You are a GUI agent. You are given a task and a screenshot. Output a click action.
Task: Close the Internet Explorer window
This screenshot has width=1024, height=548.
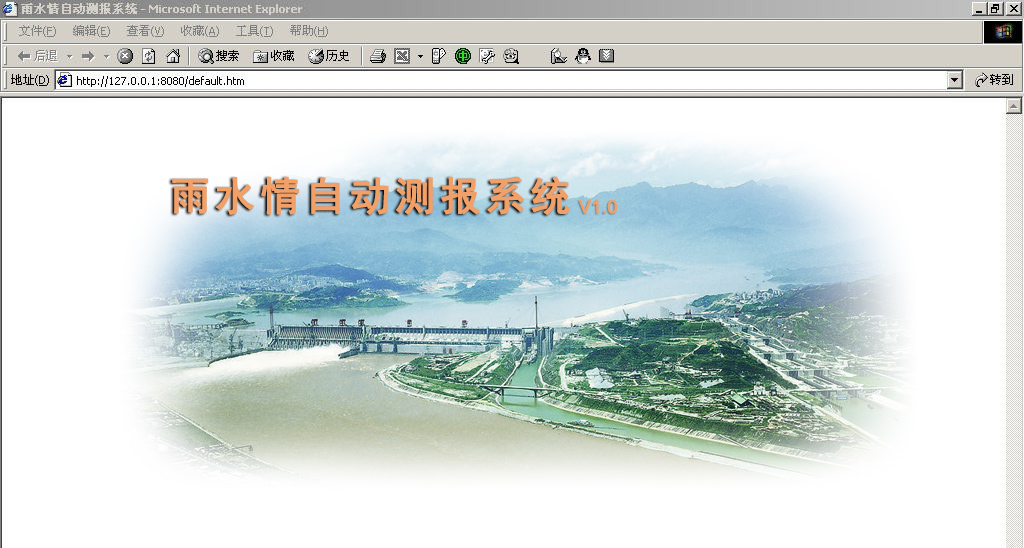point(1012,8)
